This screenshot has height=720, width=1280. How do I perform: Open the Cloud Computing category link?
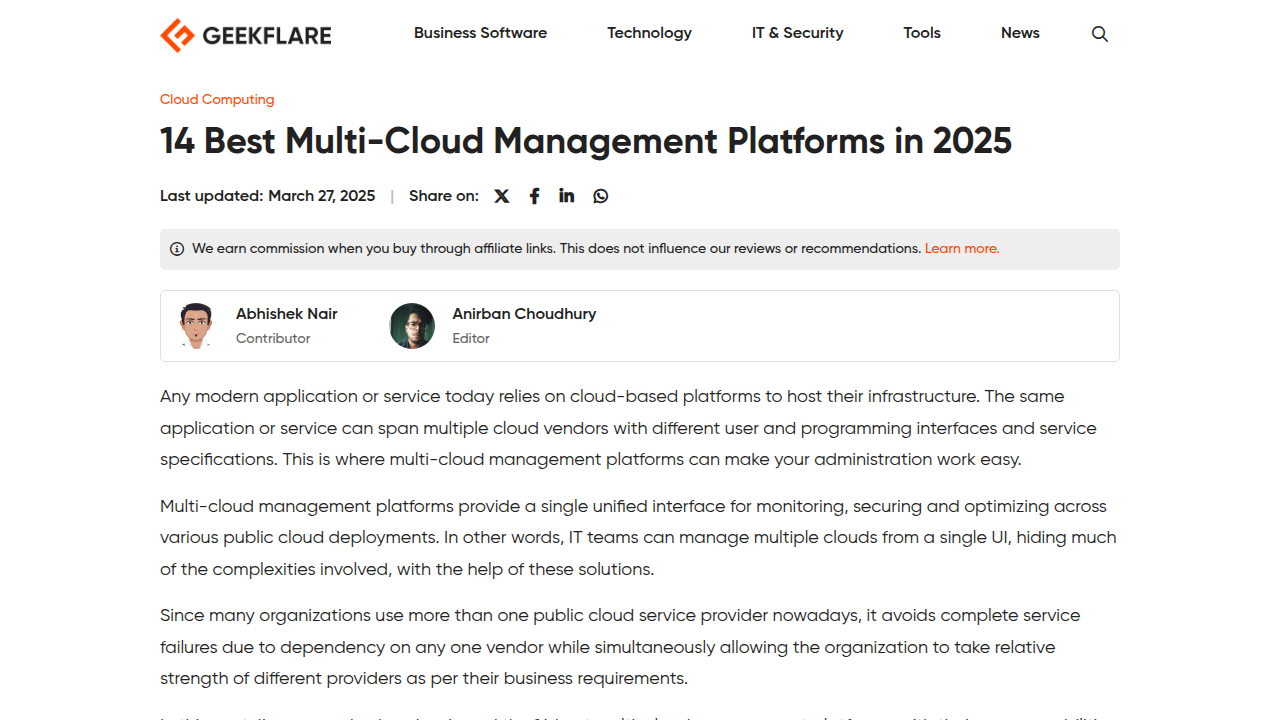click(x=217, y=99)
